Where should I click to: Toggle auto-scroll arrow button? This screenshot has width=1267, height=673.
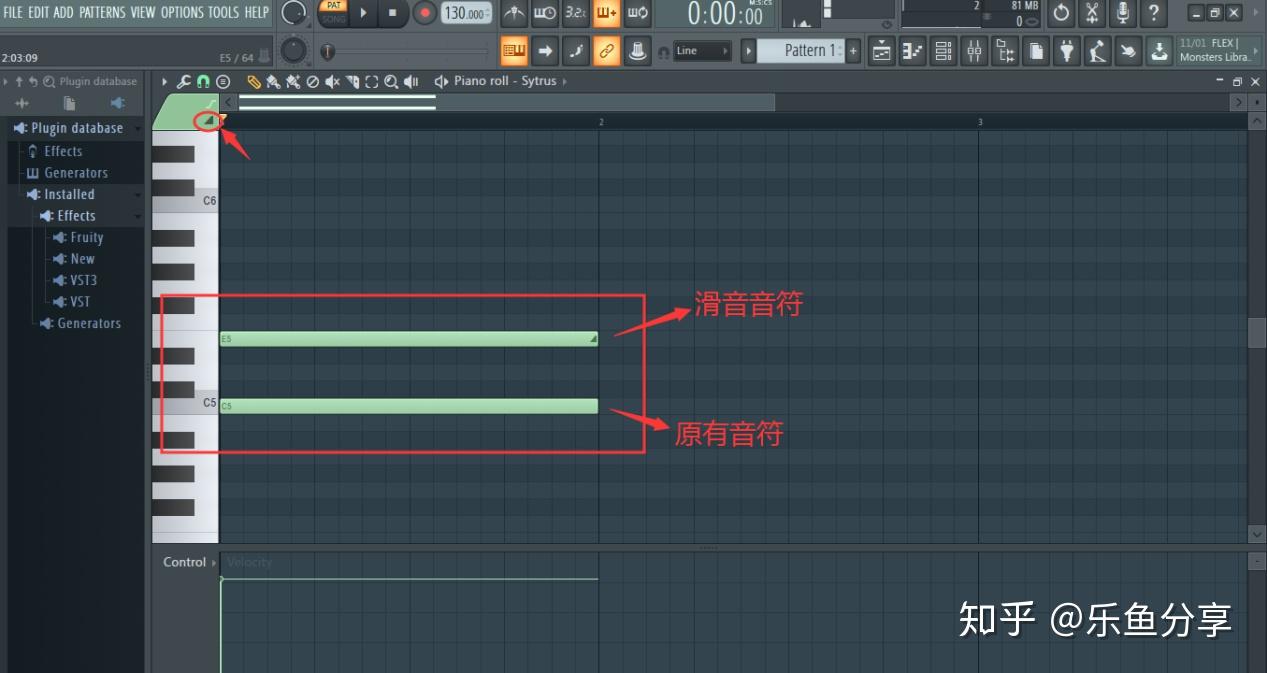tap(545, 50)
